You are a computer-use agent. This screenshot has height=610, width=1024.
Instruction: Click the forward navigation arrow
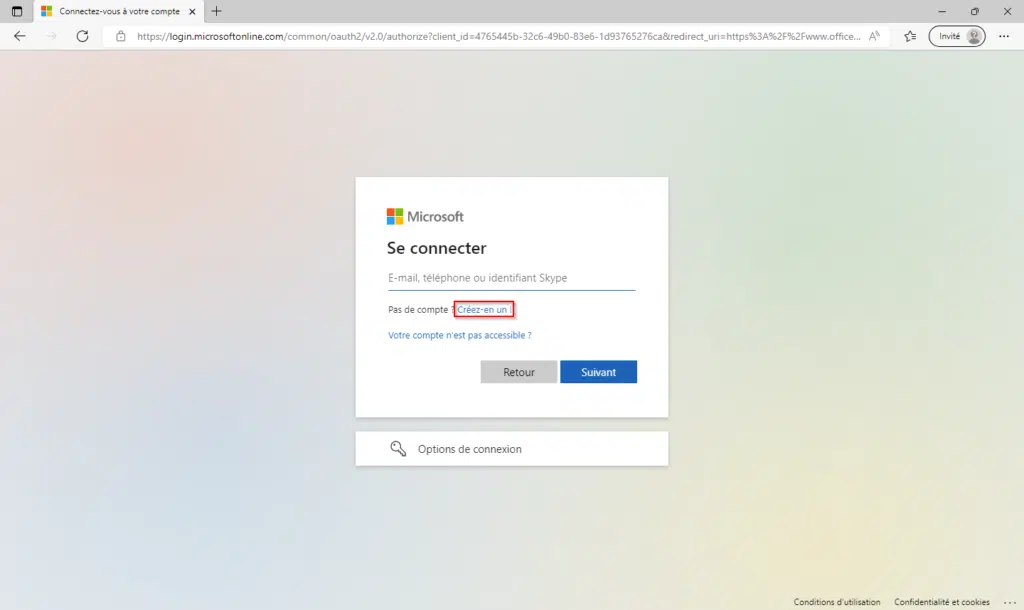click(x=51, y=37)
